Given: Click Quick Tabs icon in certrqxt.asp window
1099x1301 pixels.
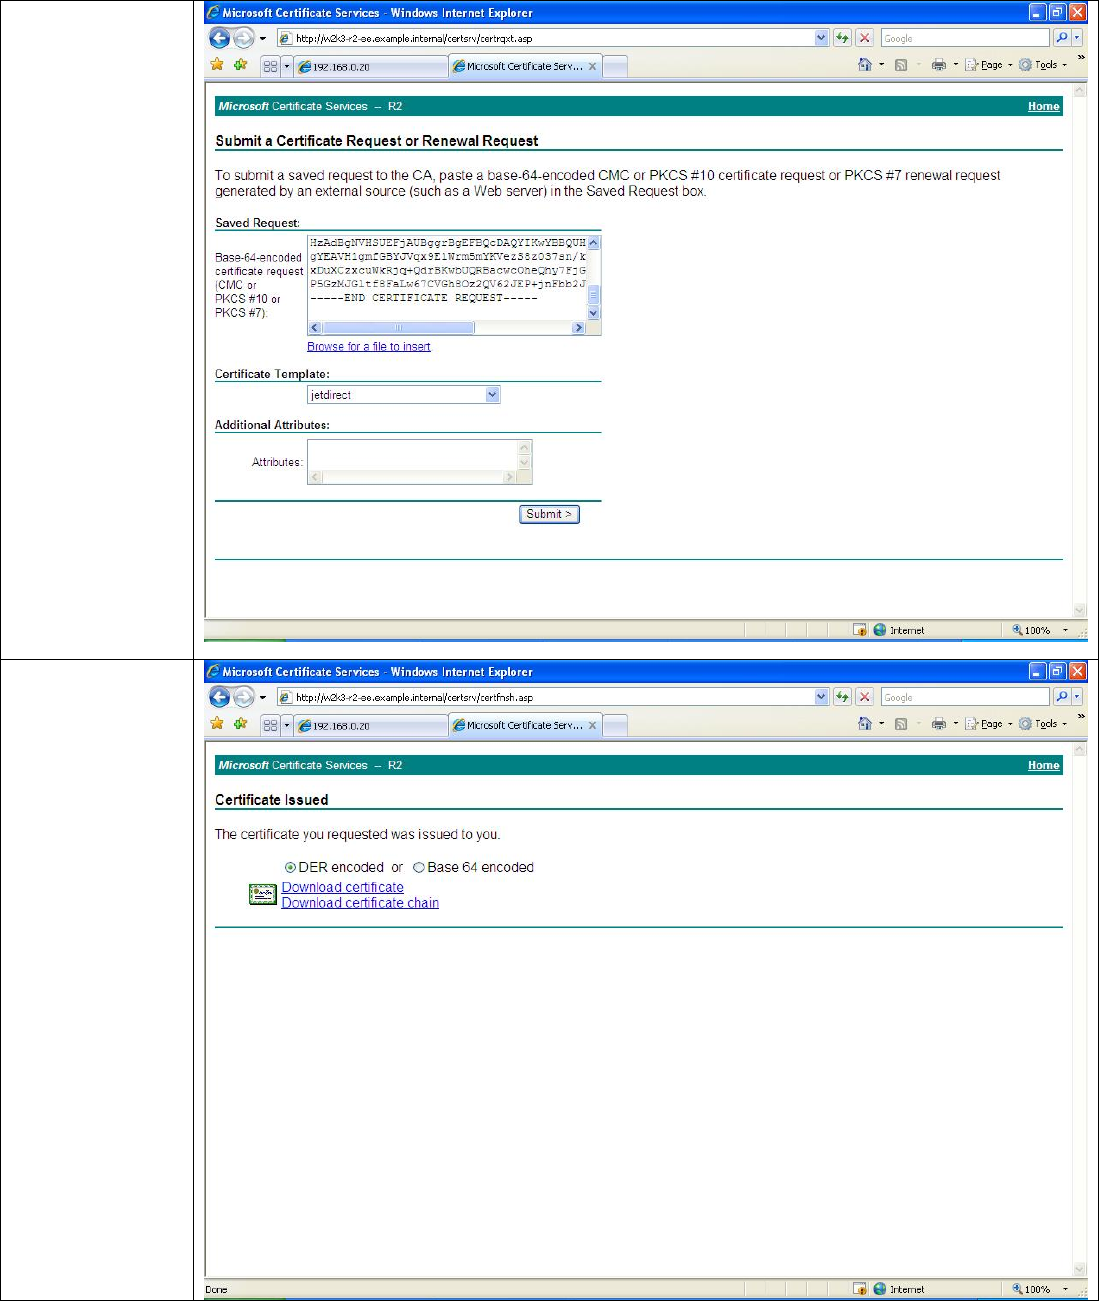Looking at the screenshot, I should 270,66.
